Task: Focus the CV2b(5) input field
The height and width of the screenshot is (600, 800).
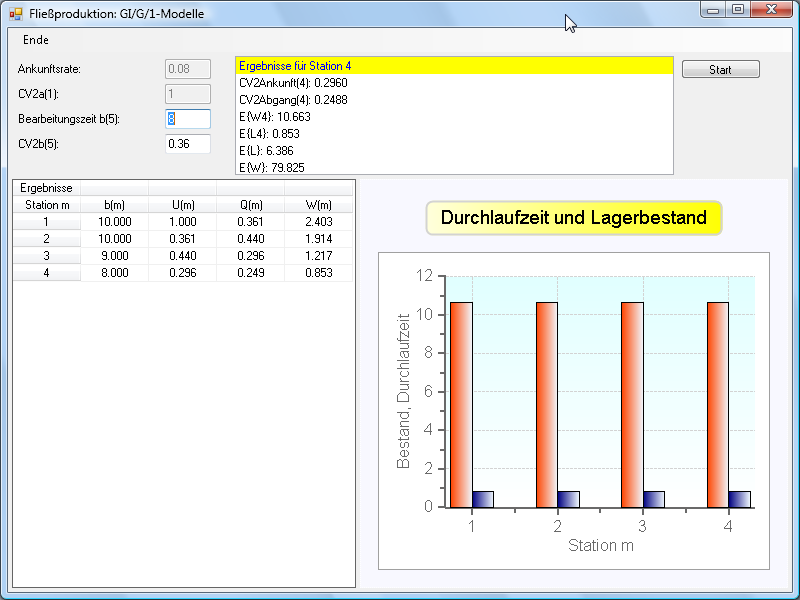Action: point(188,144)
